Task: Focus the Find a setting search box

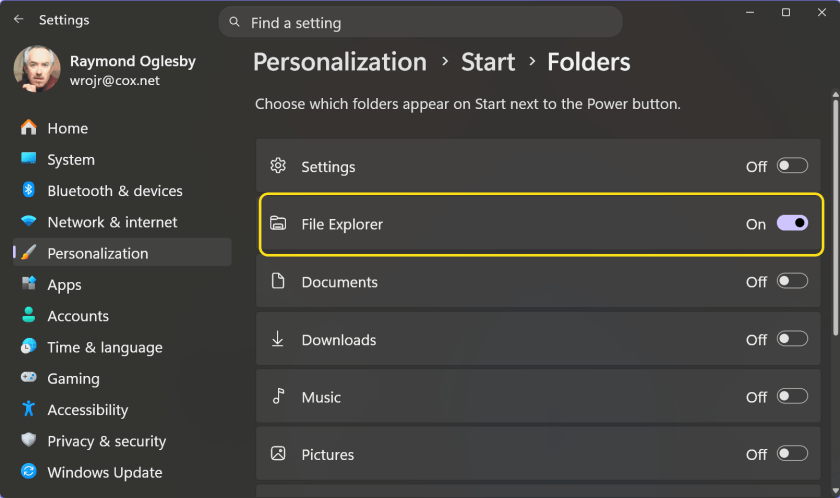Action: coord(421,22)
